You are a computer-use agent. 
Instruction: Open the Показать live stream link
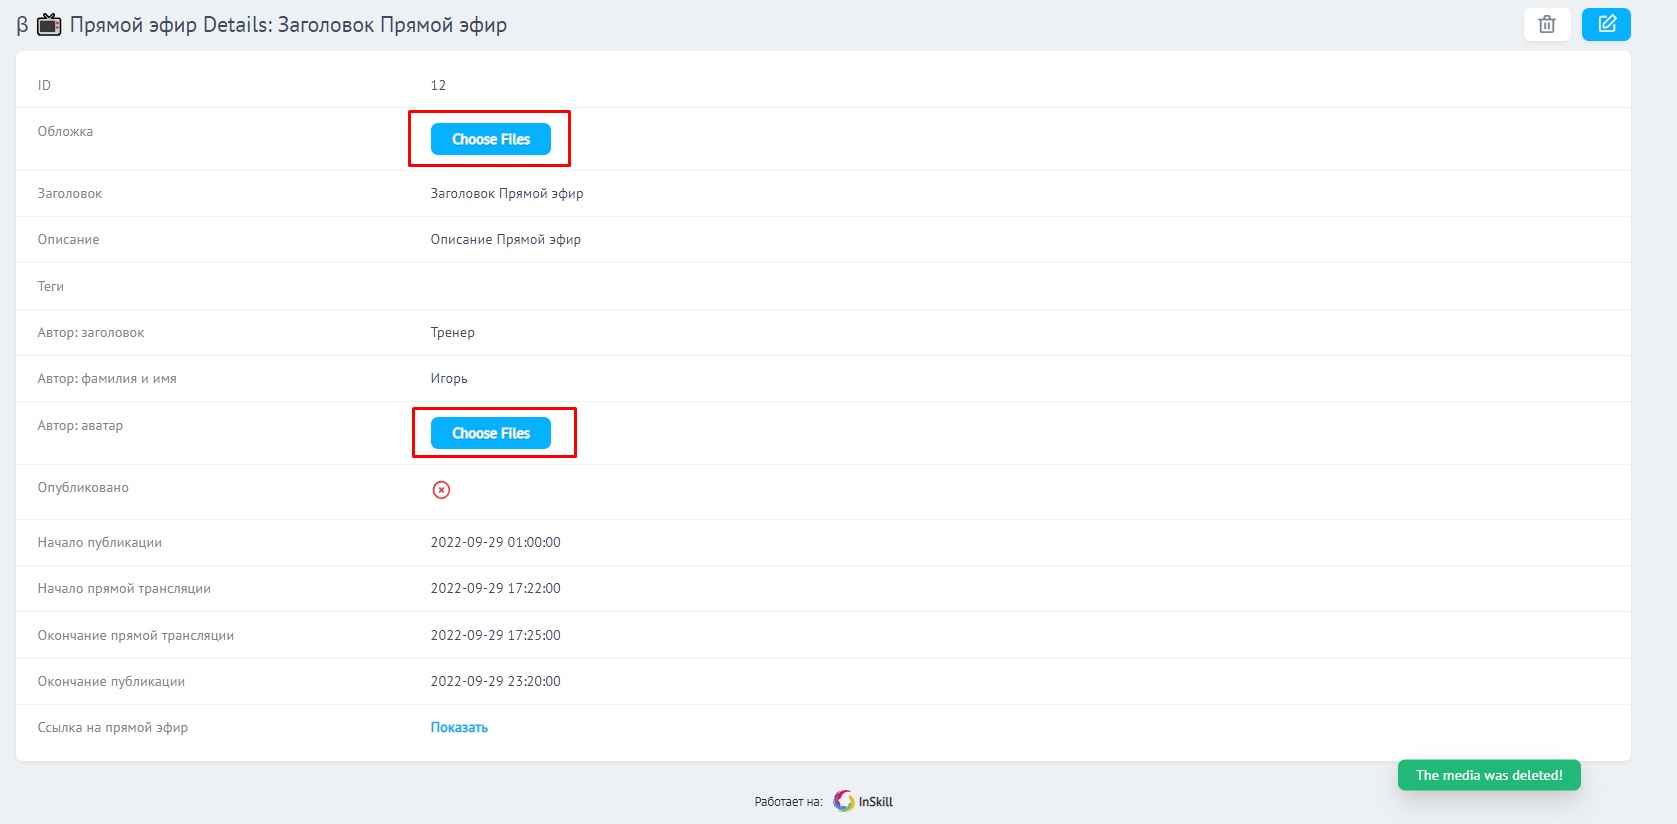tap(459, 728)
